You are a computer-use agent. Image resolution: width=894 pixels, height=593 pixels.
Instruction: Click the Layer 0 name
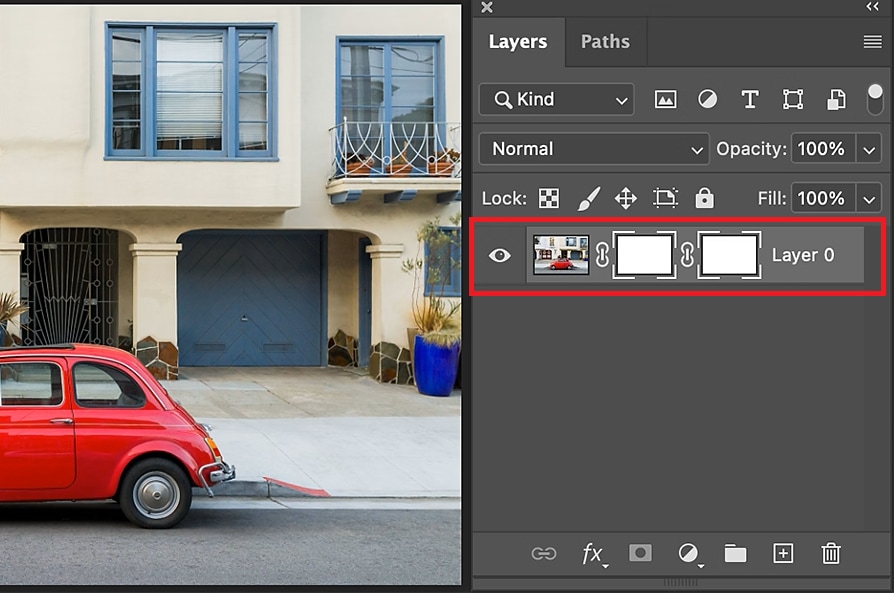click(803, 255)
